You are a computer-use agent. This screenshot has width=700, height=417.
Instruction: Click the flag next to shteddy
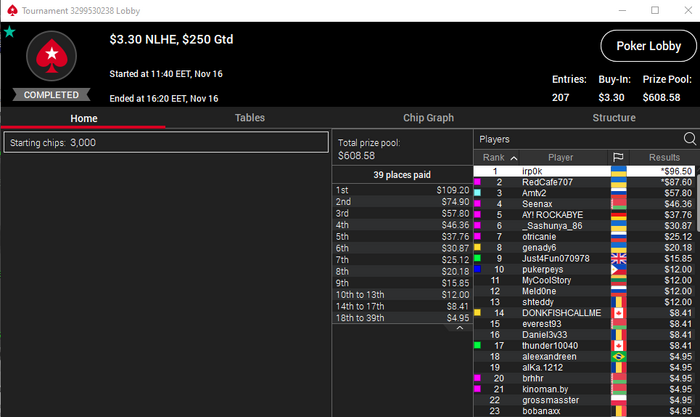pyautogui.click(x=618, y=302)
